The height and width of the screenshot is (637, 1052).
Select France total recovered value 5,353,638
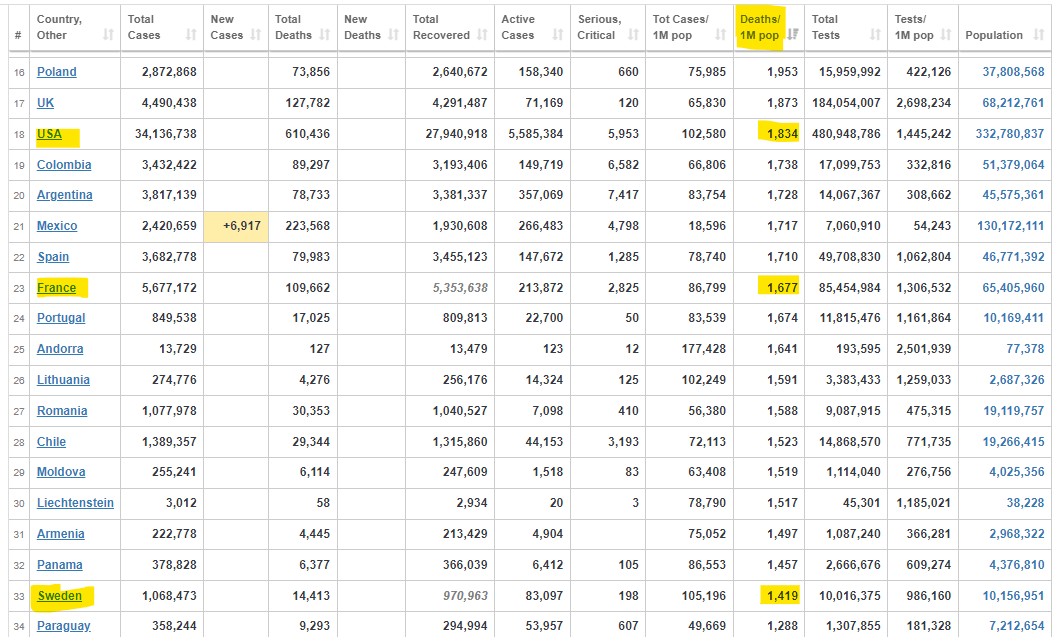pyautogui.click(x=460, y=287)
